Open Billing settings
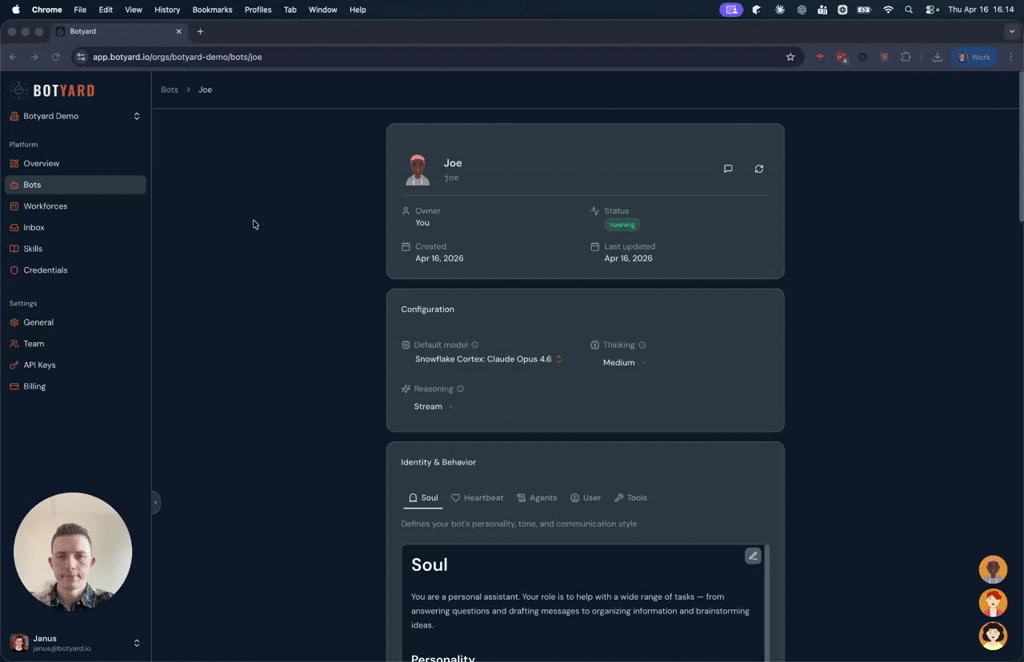The height and width of the screenshot is (662, 1024). (75, 386)
